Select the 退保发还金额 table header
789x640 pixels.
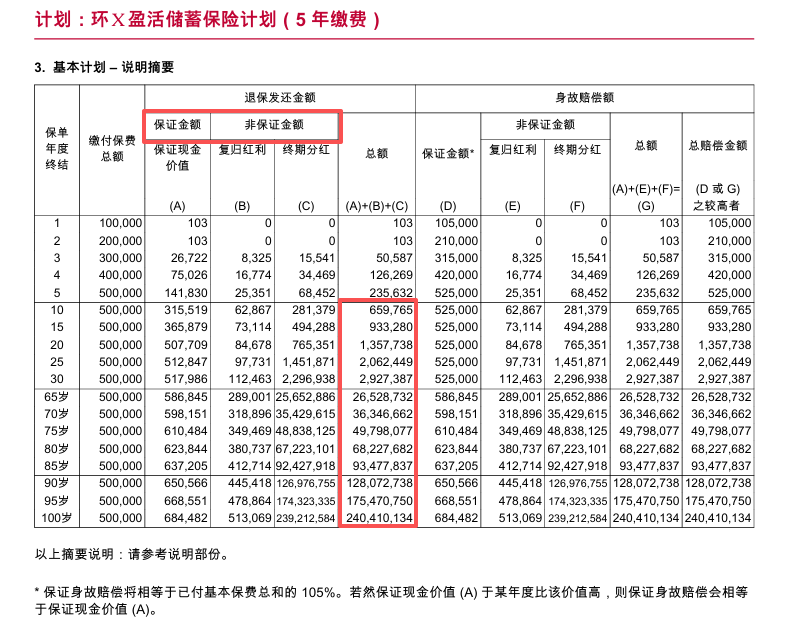279,97
